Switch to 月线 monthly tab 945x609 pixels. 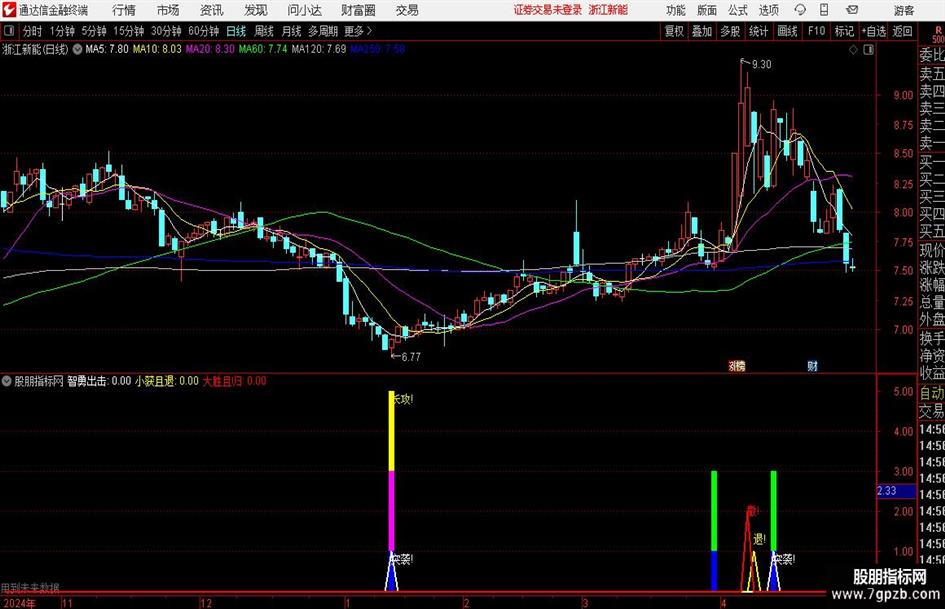pyautogui.click(x=291, y=31)
